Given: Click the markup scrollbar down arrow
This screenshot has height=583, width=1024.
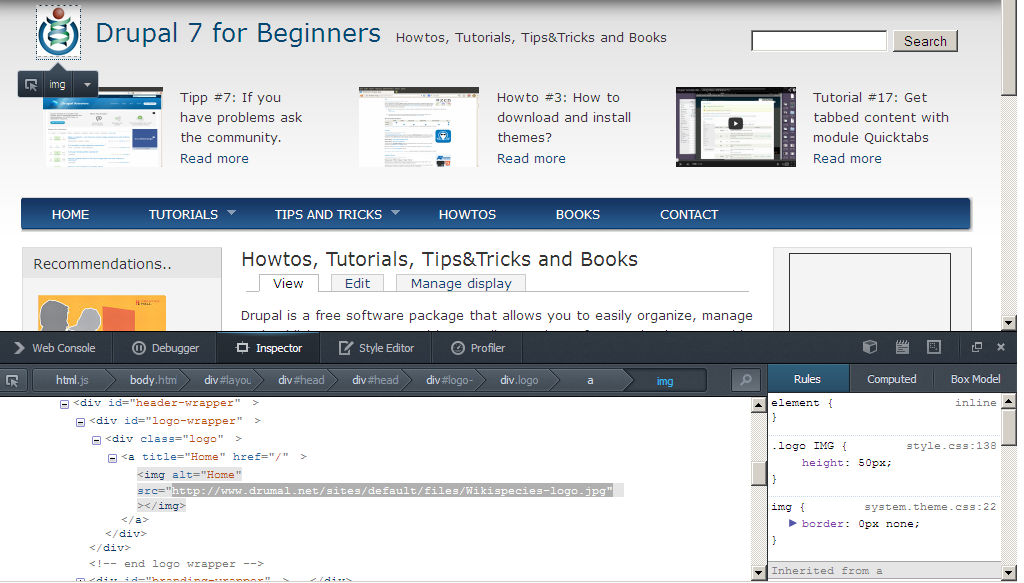Looking at the screenshot, I should [x=758, y=573].
